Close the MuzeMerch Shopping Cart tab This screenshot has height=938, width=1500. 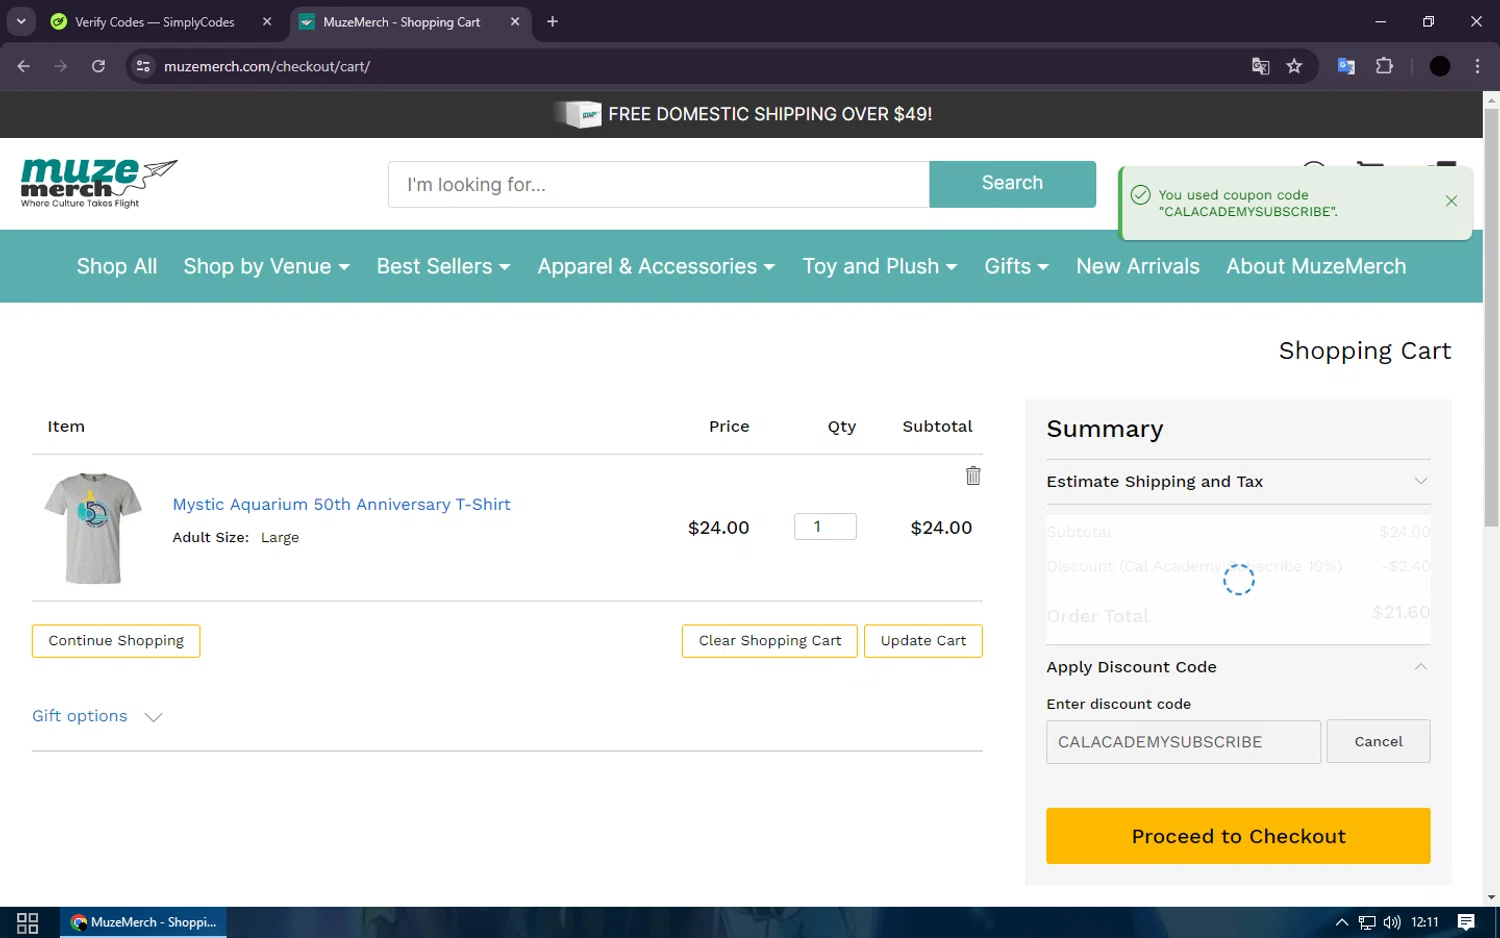pyautogui.click(x=515, y=21)
